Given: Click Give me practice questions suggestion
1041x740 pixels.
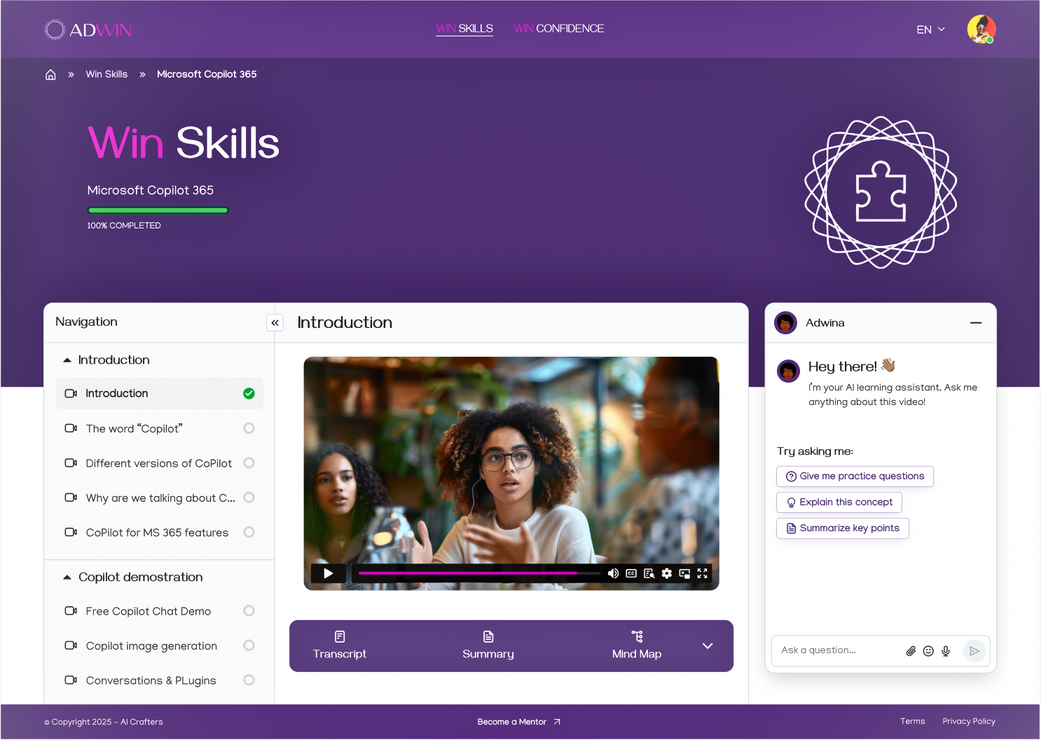Looking at the screenshot, I should click(x=854, y=476).
